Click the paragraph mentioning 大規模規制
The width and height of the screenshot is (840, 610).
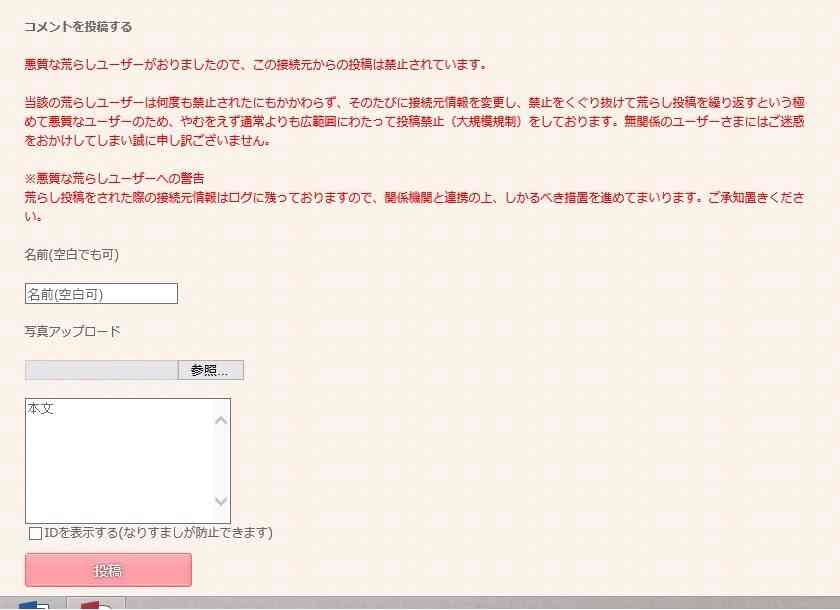[x=415, y=122]
